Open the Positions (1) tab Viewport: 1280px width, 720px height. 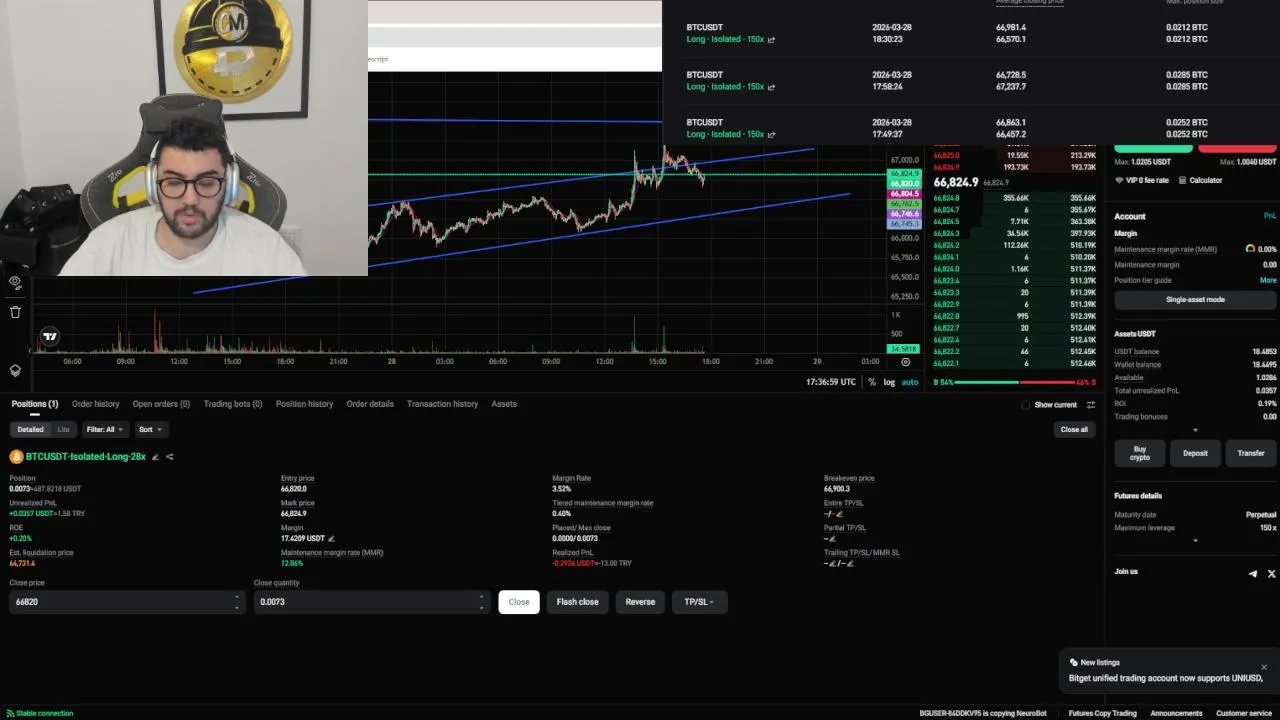point(35,404)
